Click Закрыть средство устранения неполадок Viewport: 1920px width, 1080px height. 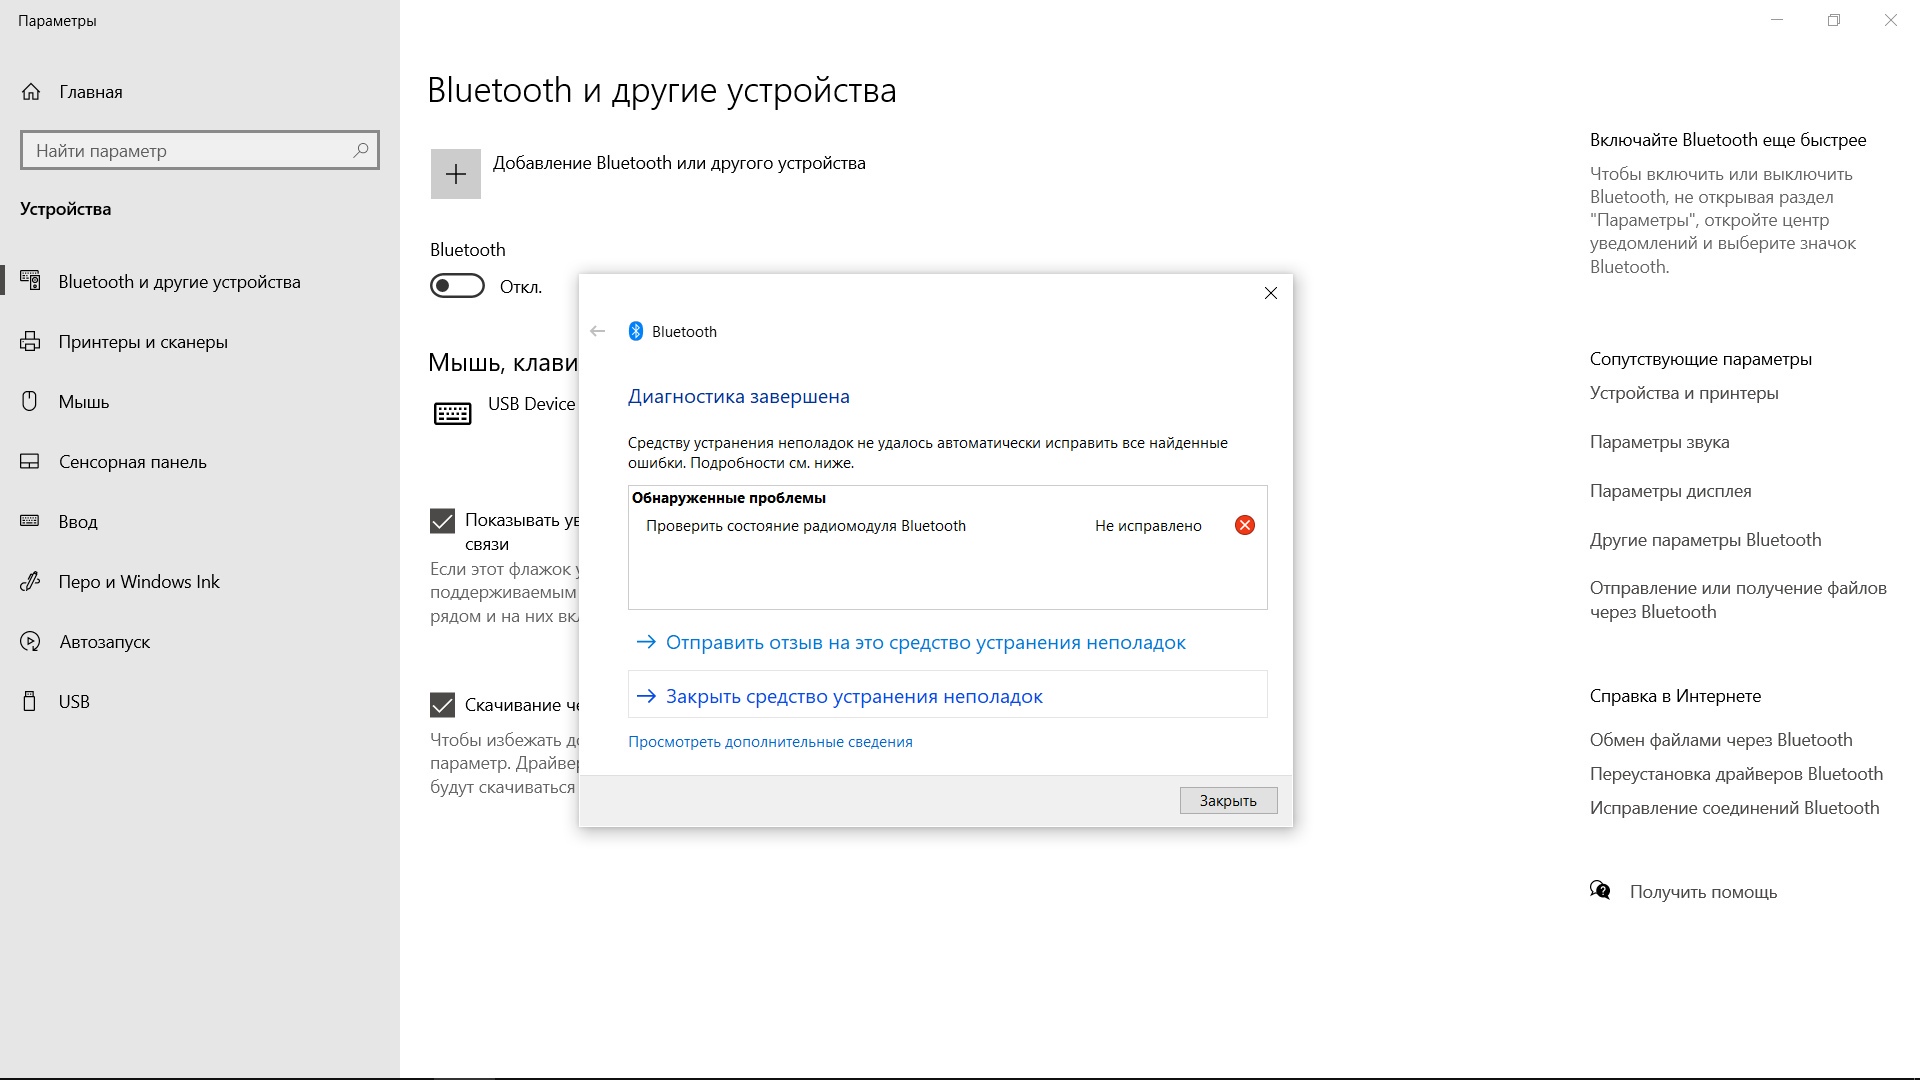[947, 696]
